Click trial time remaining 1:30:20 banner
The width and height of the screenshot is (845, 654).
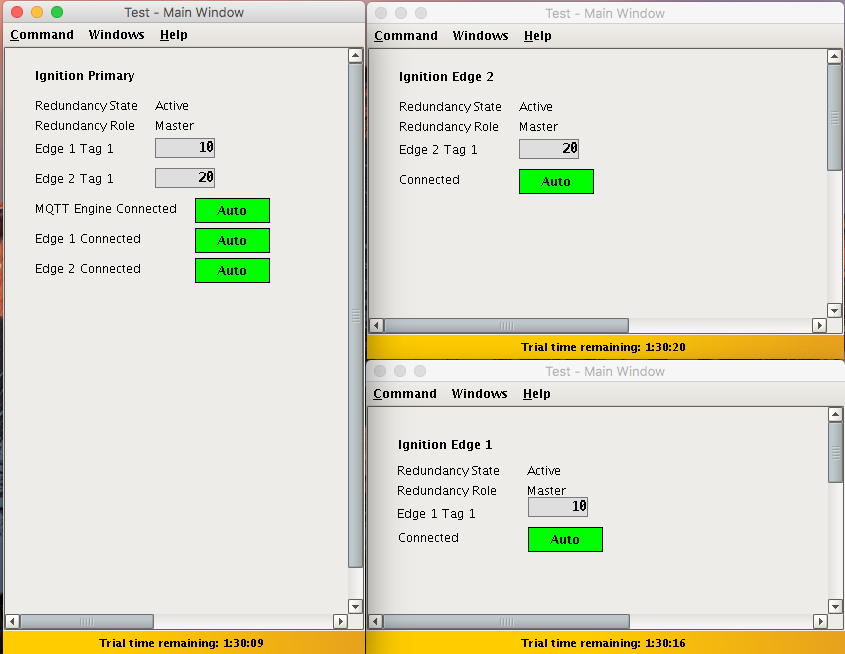[x=604, y=347]
